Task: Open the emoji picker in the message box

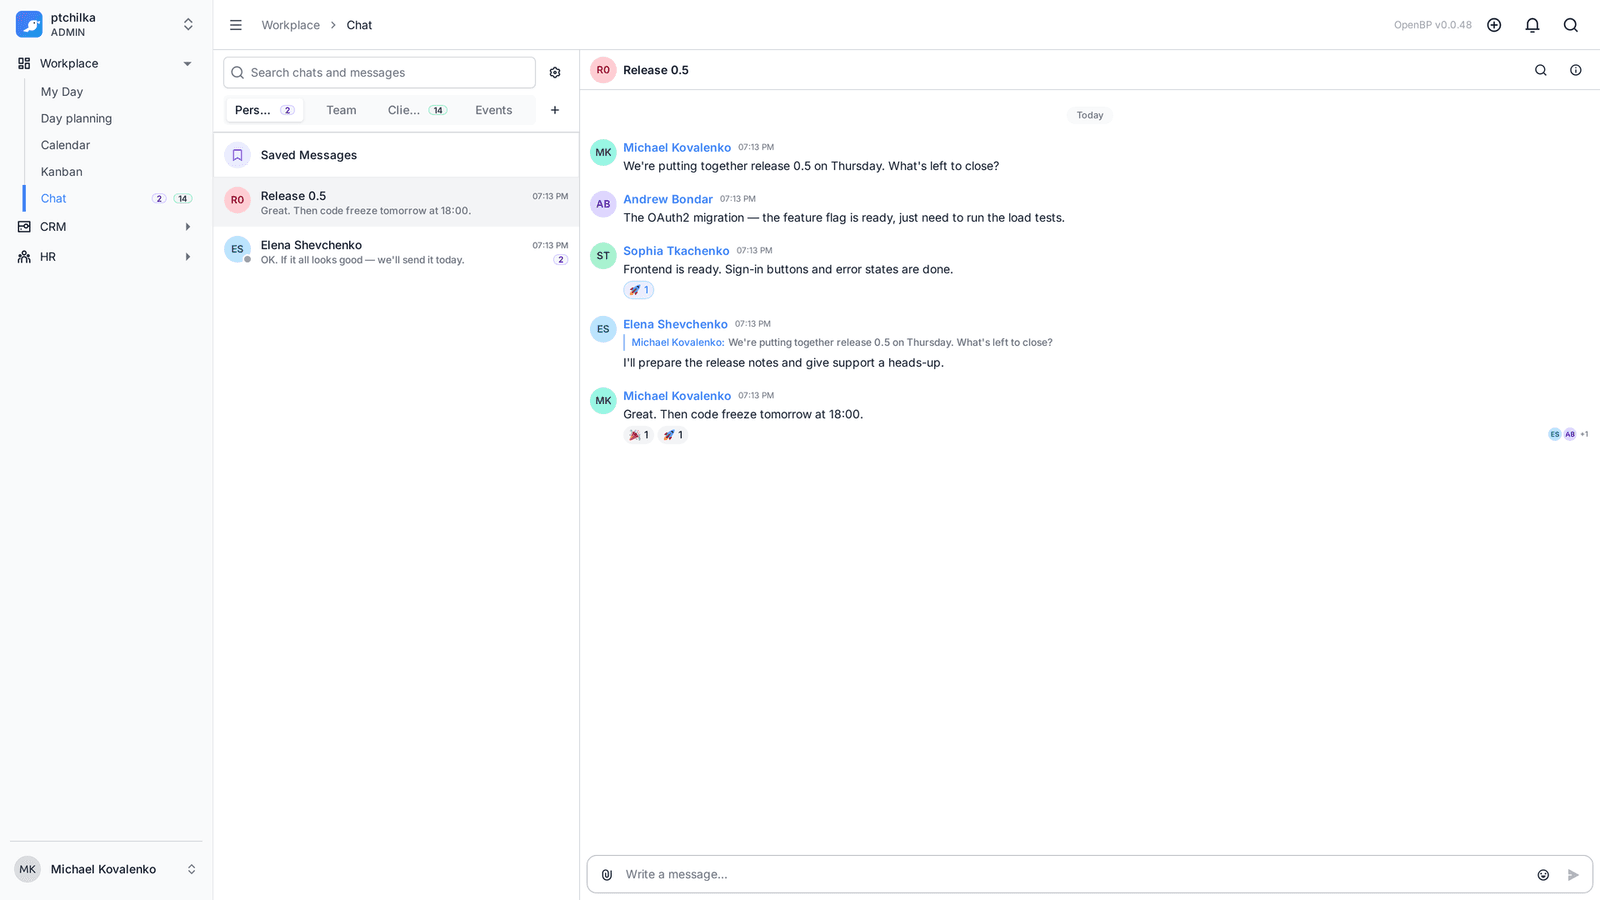Action: [1543, 875]
